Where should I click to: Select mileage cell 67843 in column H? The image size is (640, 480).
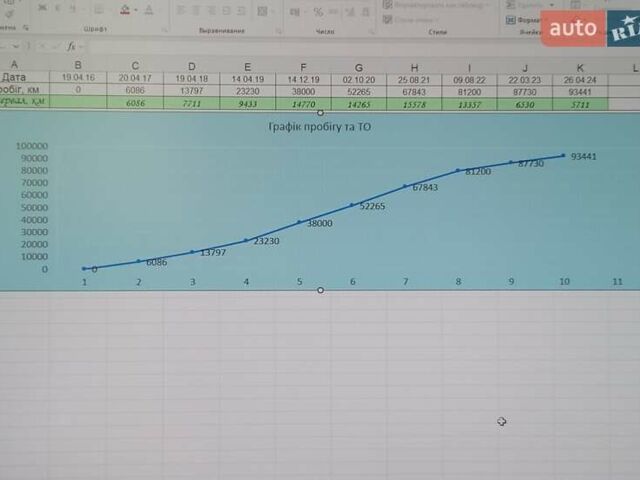tap(414, 92)
